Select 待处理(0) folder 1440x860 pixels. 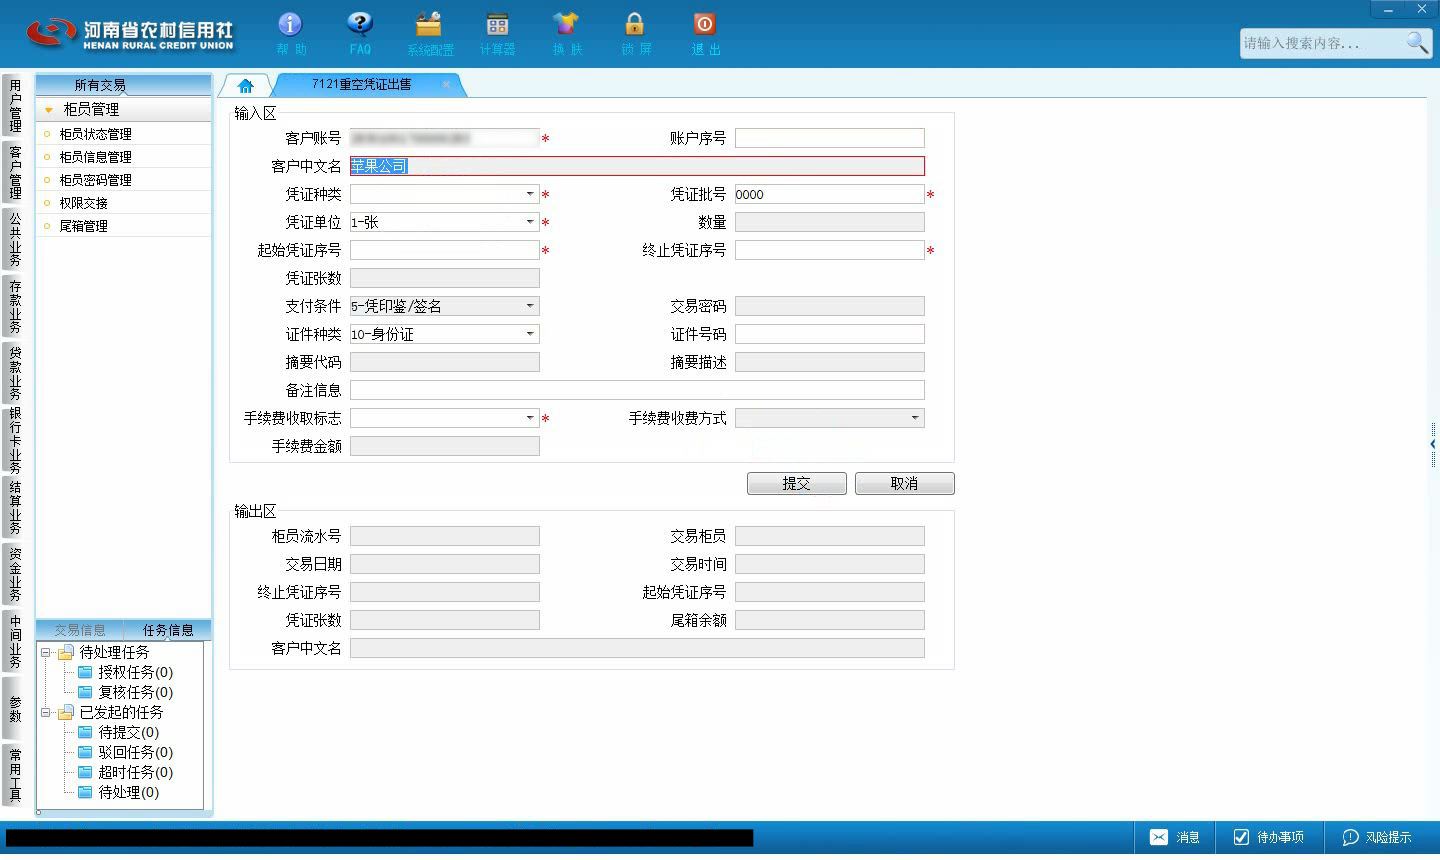118,792
